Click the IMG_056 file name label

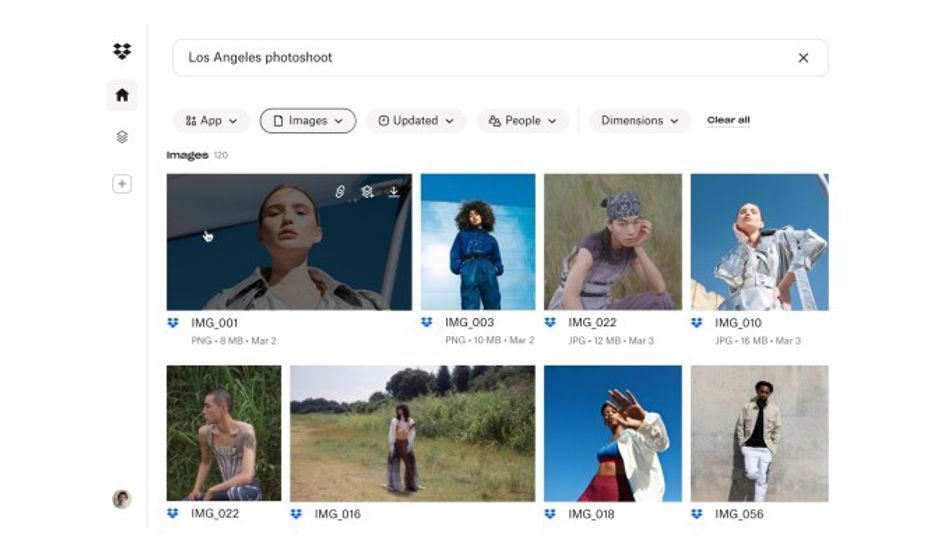[739, 514]
